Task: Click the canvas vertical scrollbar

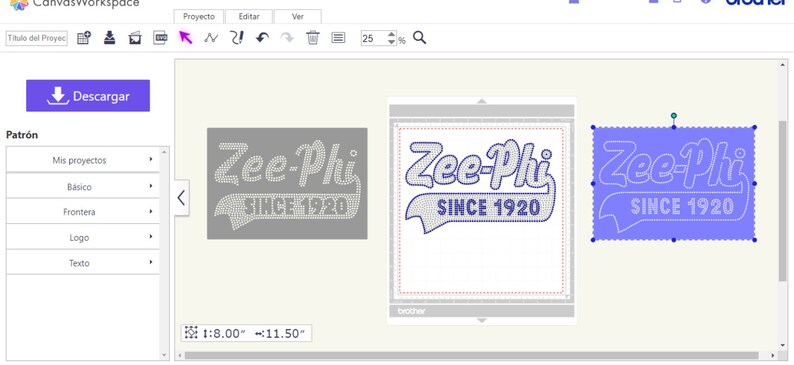Action: click(783, 201)
